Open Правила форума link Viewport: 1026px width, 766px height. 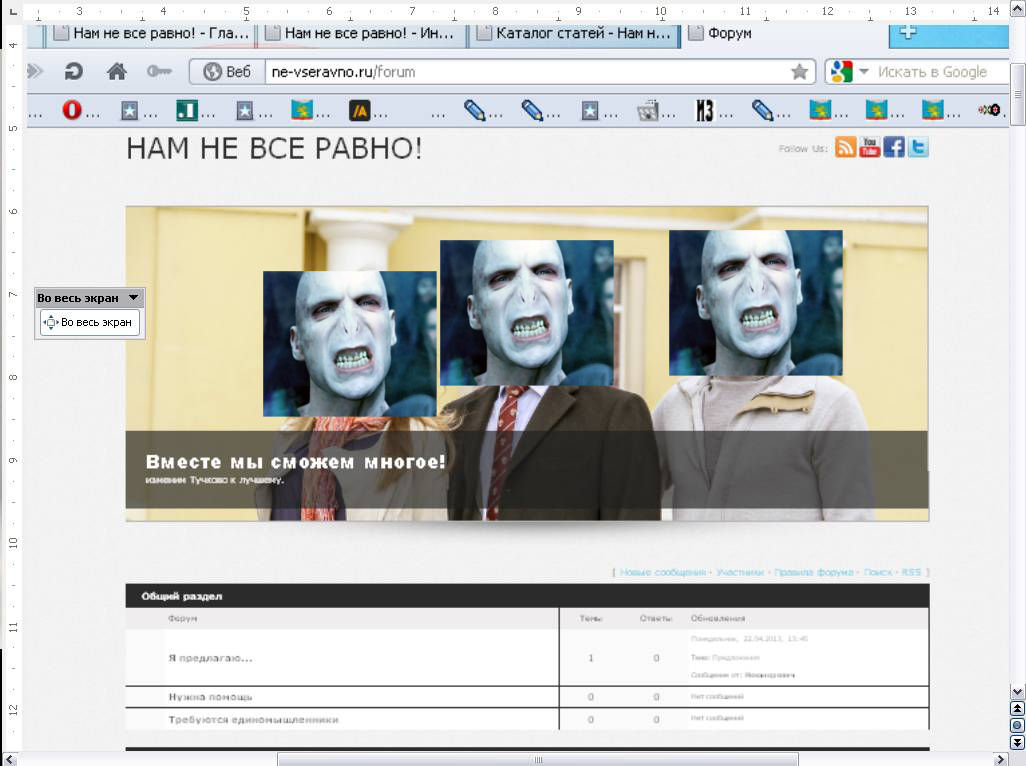tap(813, 572)
